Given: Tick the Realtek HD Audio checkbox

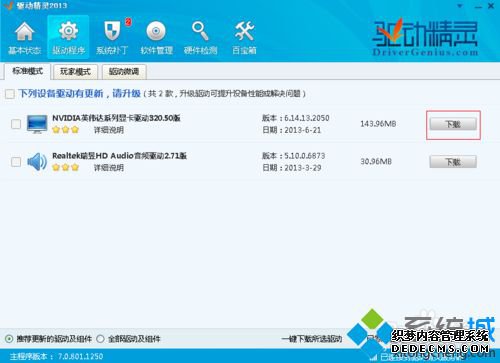Looking at the screenshot, I should point(16,162).
